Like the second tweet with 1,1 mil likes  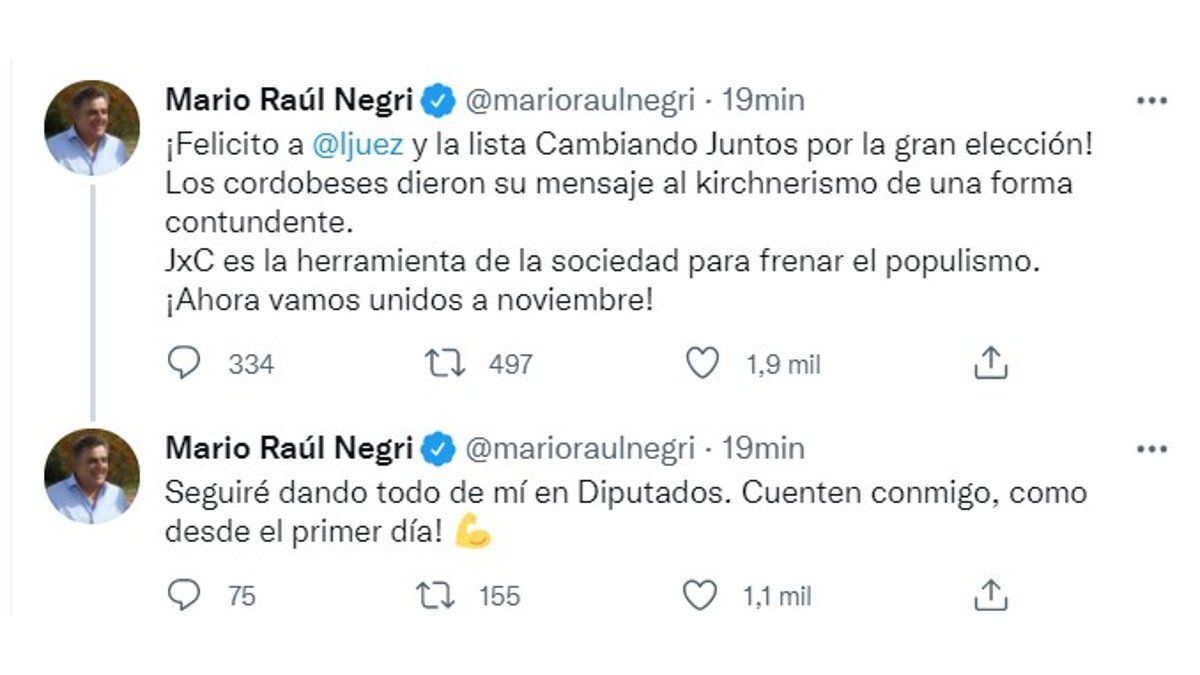pos(700,596)
